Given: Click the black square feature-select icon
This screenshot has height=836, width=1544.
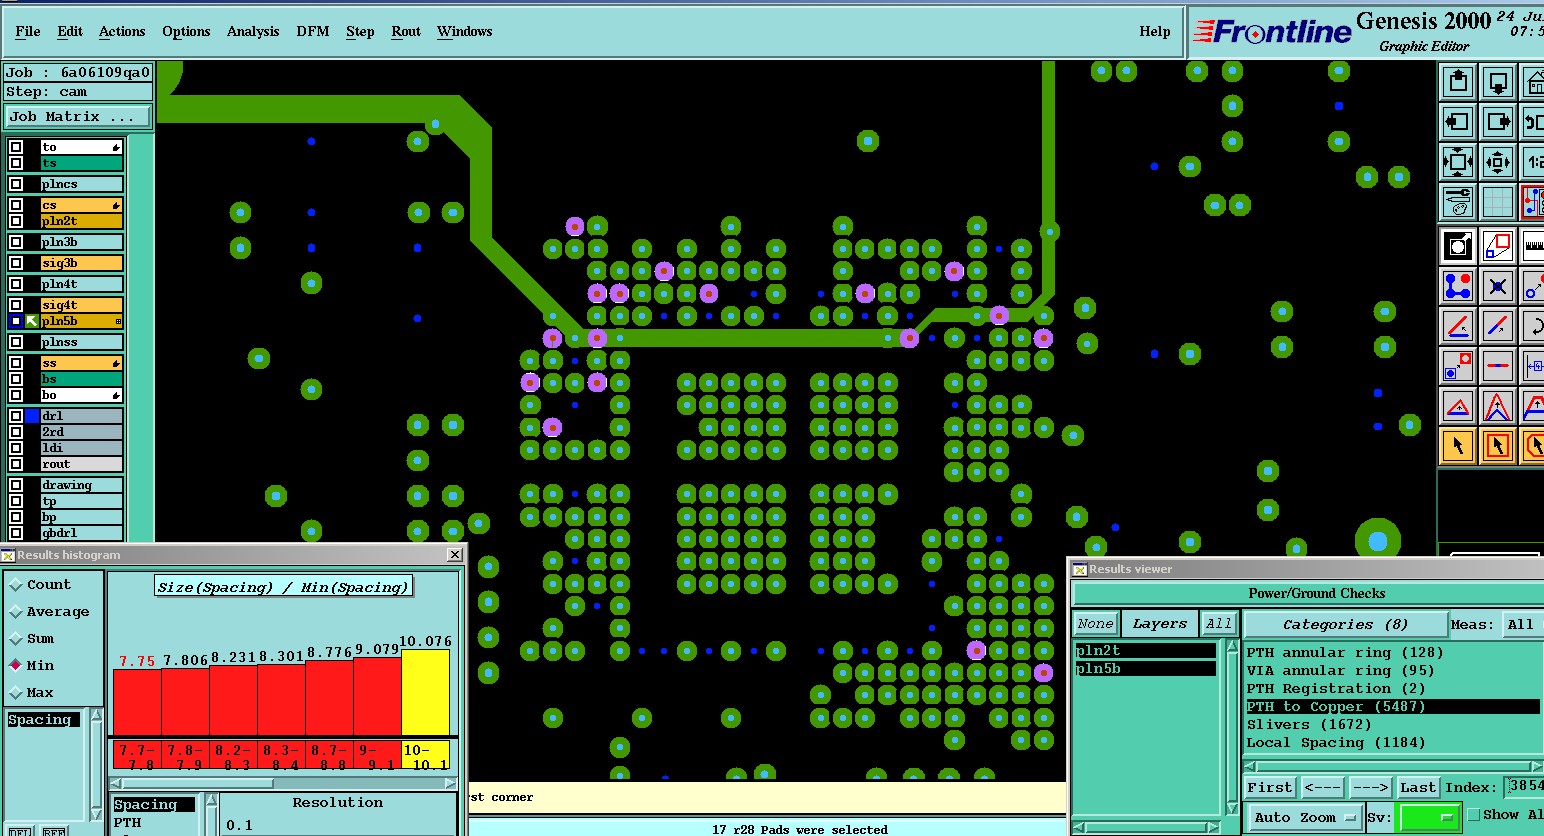Looking at the screenshot, I should pyautogui.click(x=1457, y=246).
